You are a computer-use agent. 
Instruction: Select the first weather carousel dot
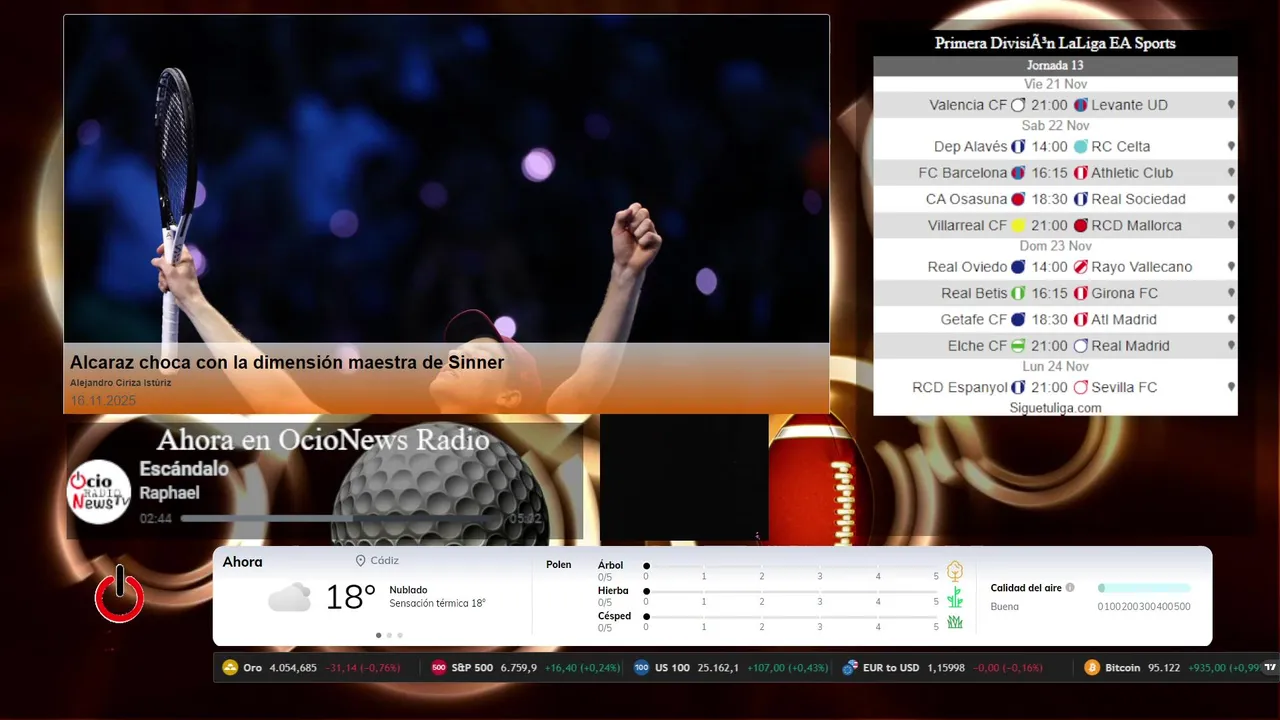pyautogui.click(x=378, y=635)
